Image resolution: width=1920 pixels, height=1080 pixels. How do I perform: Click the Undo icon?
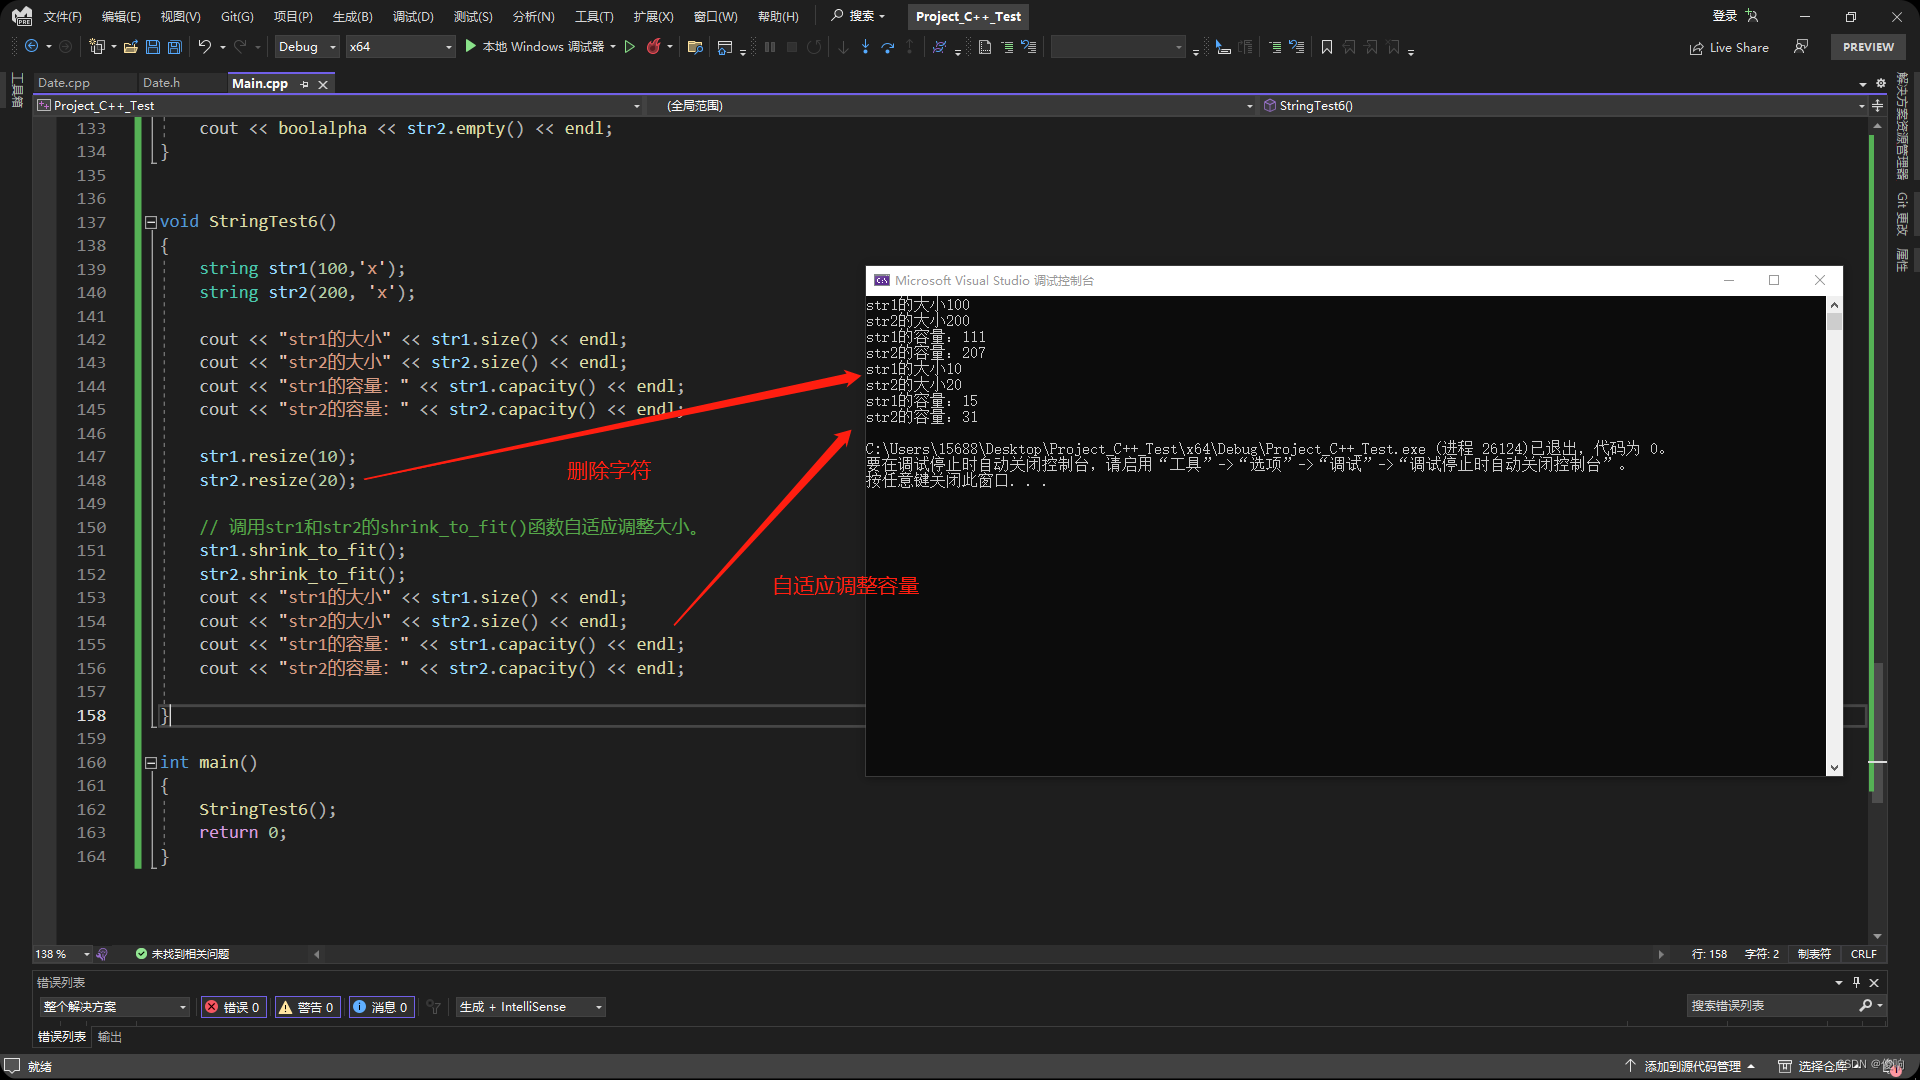point(205,47)
